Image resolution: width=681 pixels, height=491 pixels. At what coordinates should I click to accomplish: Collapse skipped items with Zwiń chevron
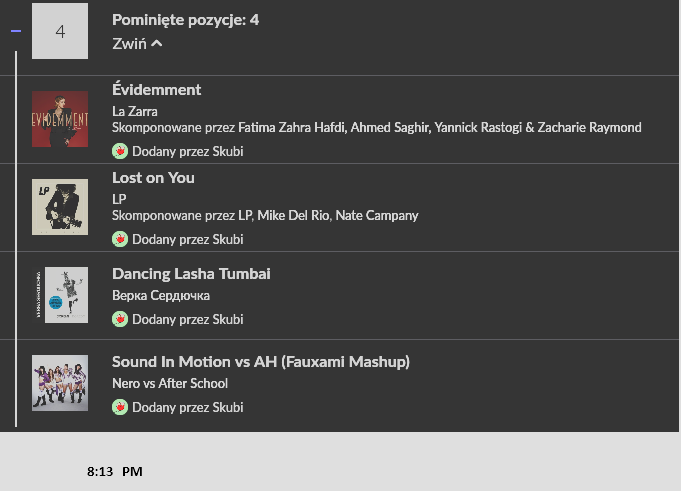137,44
